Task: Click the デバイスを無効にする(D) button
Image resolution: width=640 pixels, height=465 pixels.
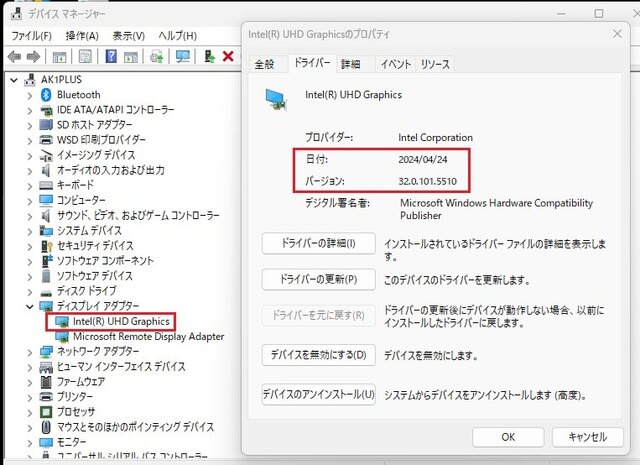Action: point(318,355)
